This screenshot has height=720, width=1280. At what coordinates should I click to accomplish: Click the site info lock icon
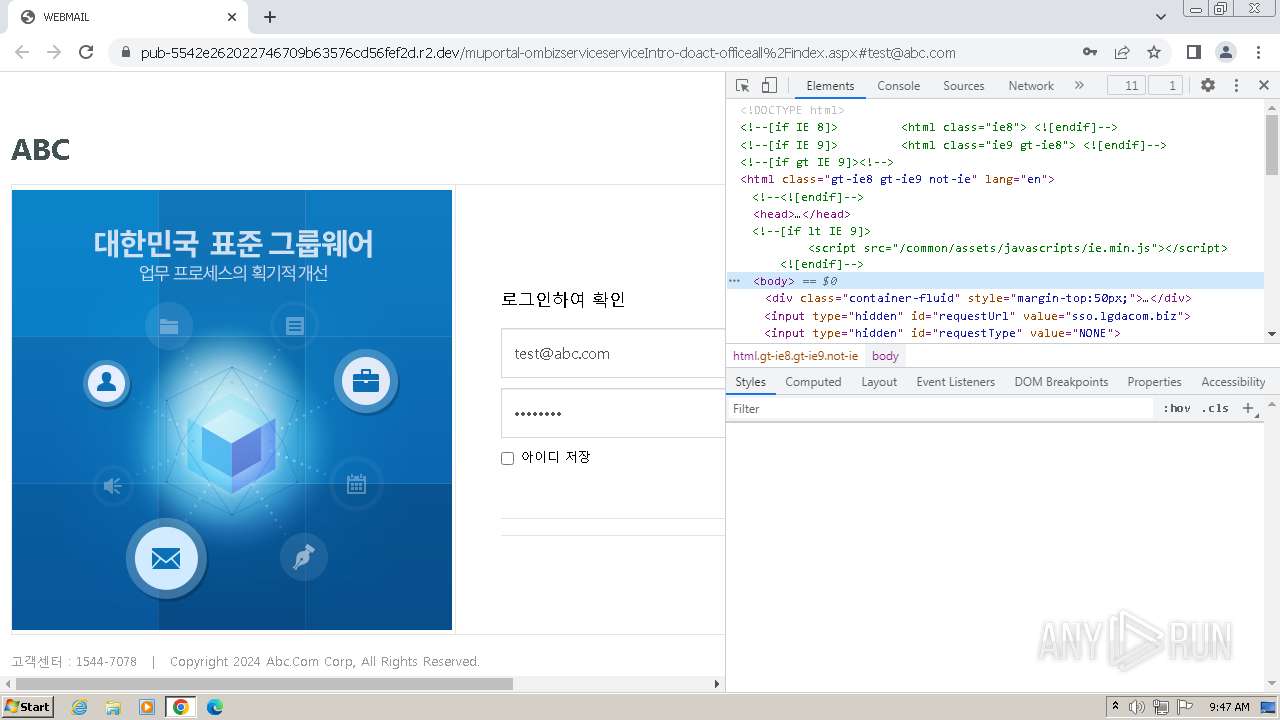coord(125,53)
